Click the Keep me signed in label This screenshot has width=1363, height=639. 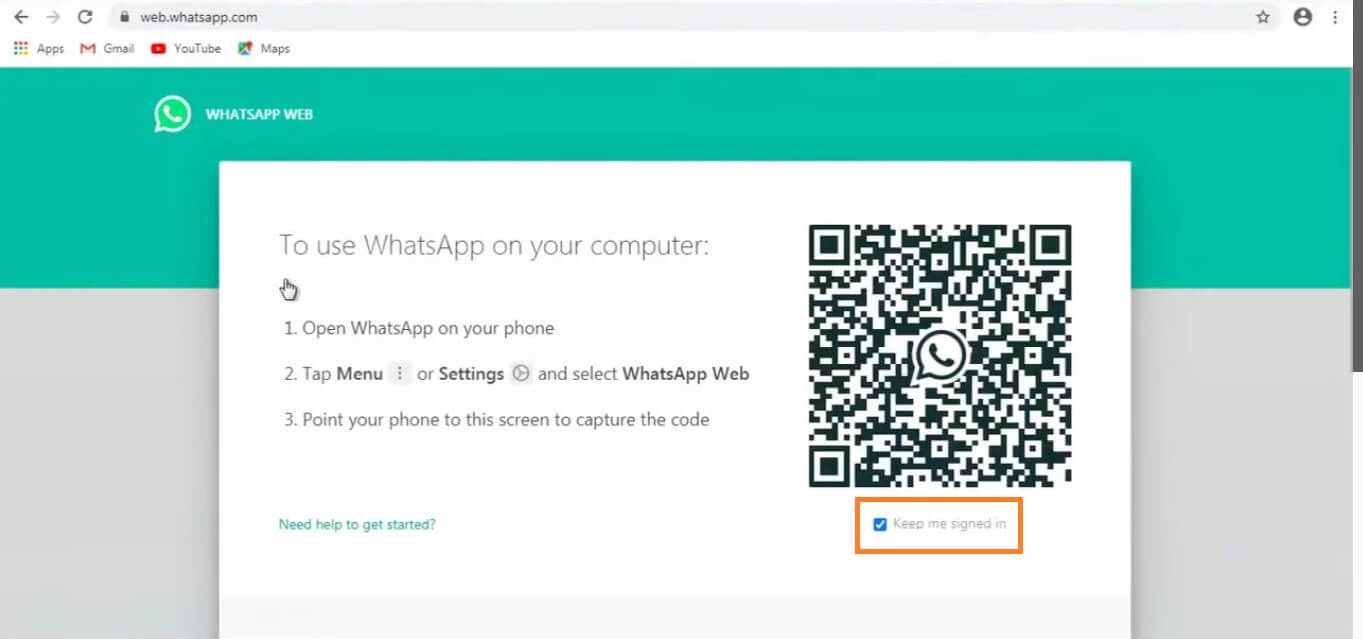949,524
